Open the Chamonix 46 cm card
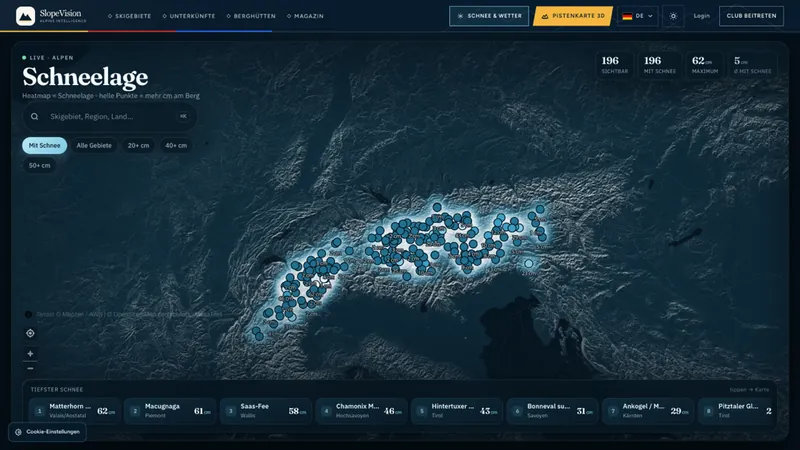This screenshot has width=800, height=450. point(361,411)
